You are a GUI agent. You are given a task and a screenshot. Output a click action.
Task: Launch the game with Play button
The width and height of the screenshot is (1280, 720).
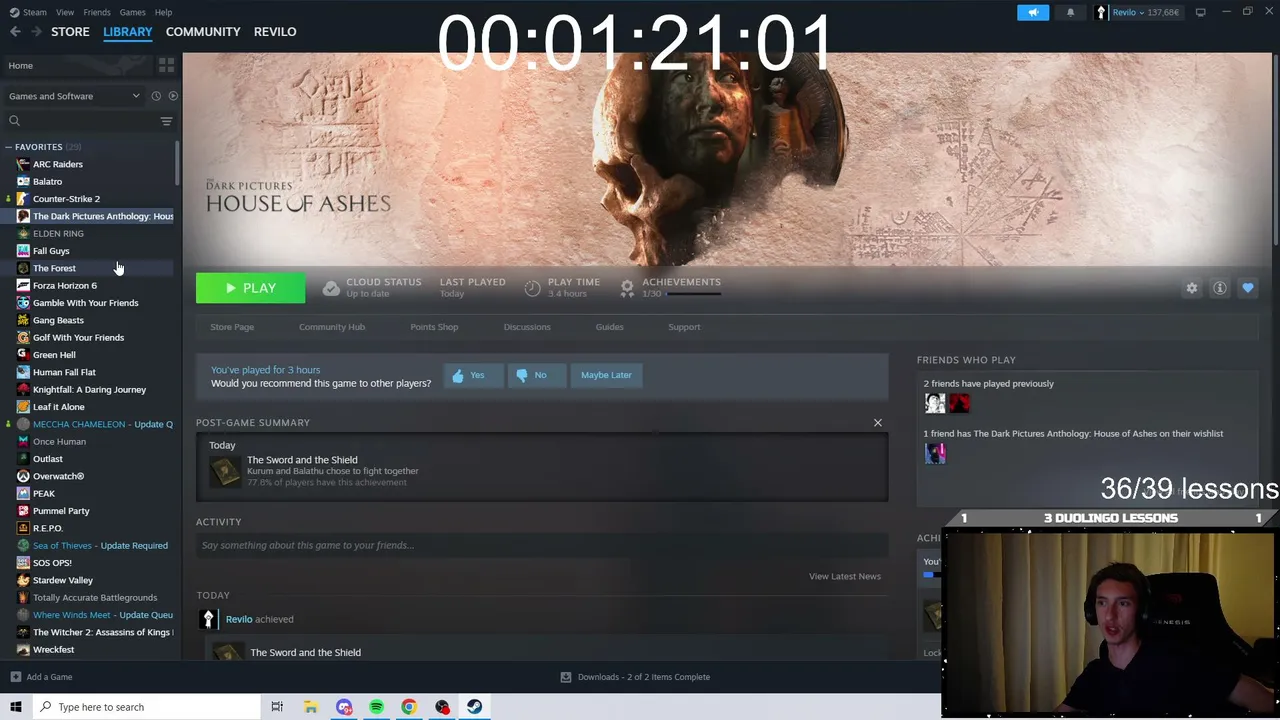point(250,288)
